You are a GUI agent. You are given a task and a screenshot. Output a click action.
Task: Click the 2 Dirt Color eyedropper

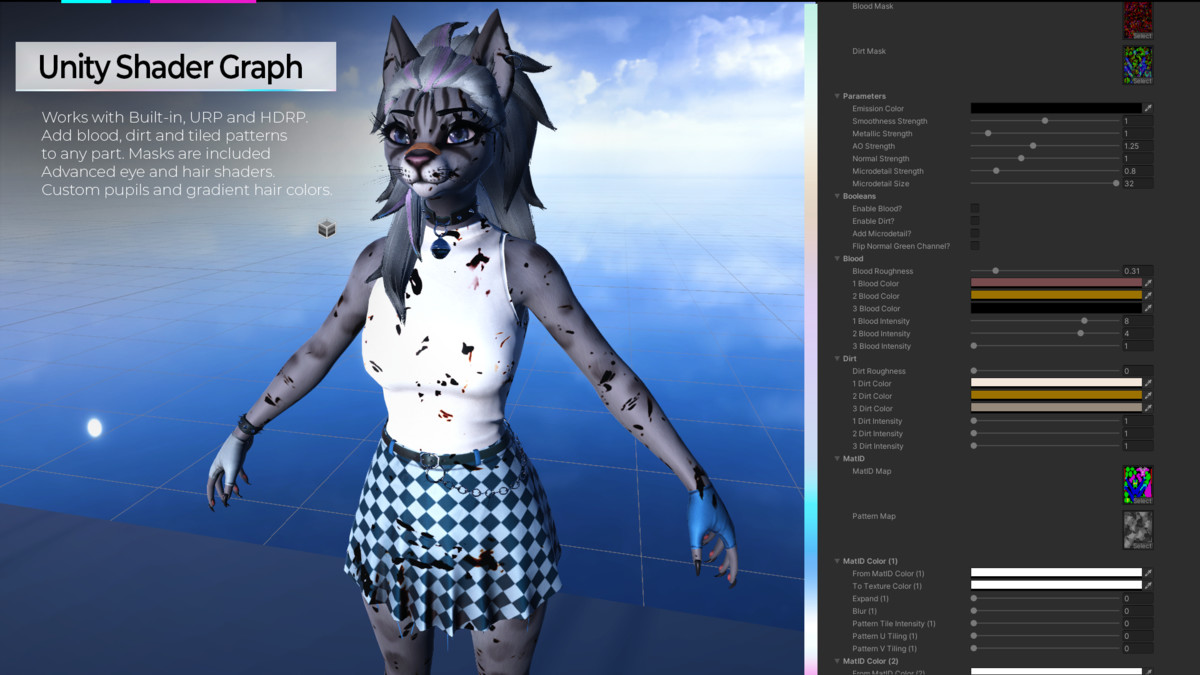point(1148,396)
